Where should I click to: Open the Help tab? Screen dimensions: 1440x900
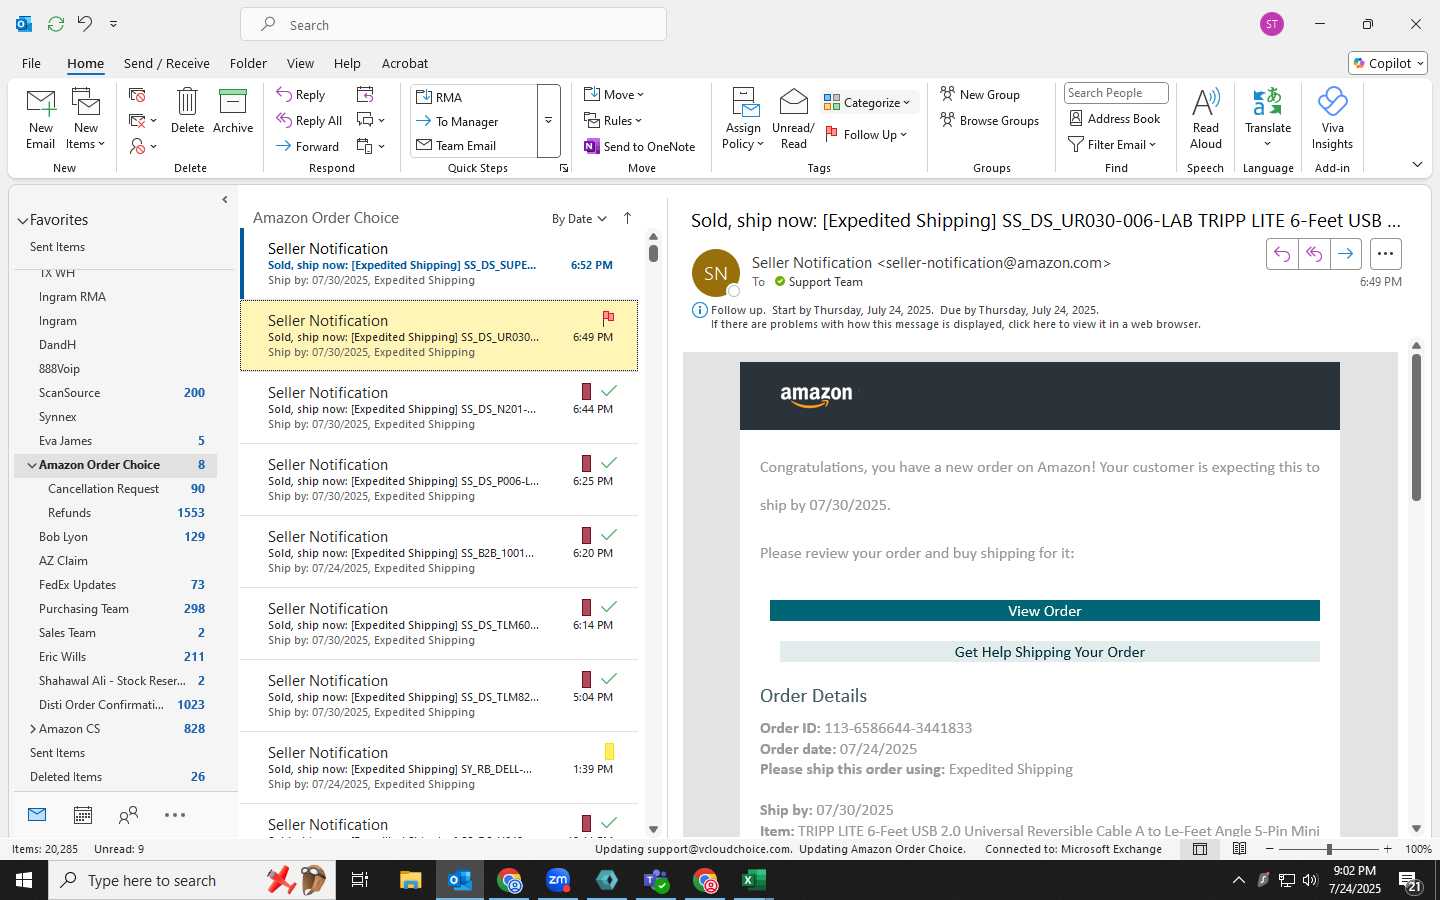click(347, 63)
